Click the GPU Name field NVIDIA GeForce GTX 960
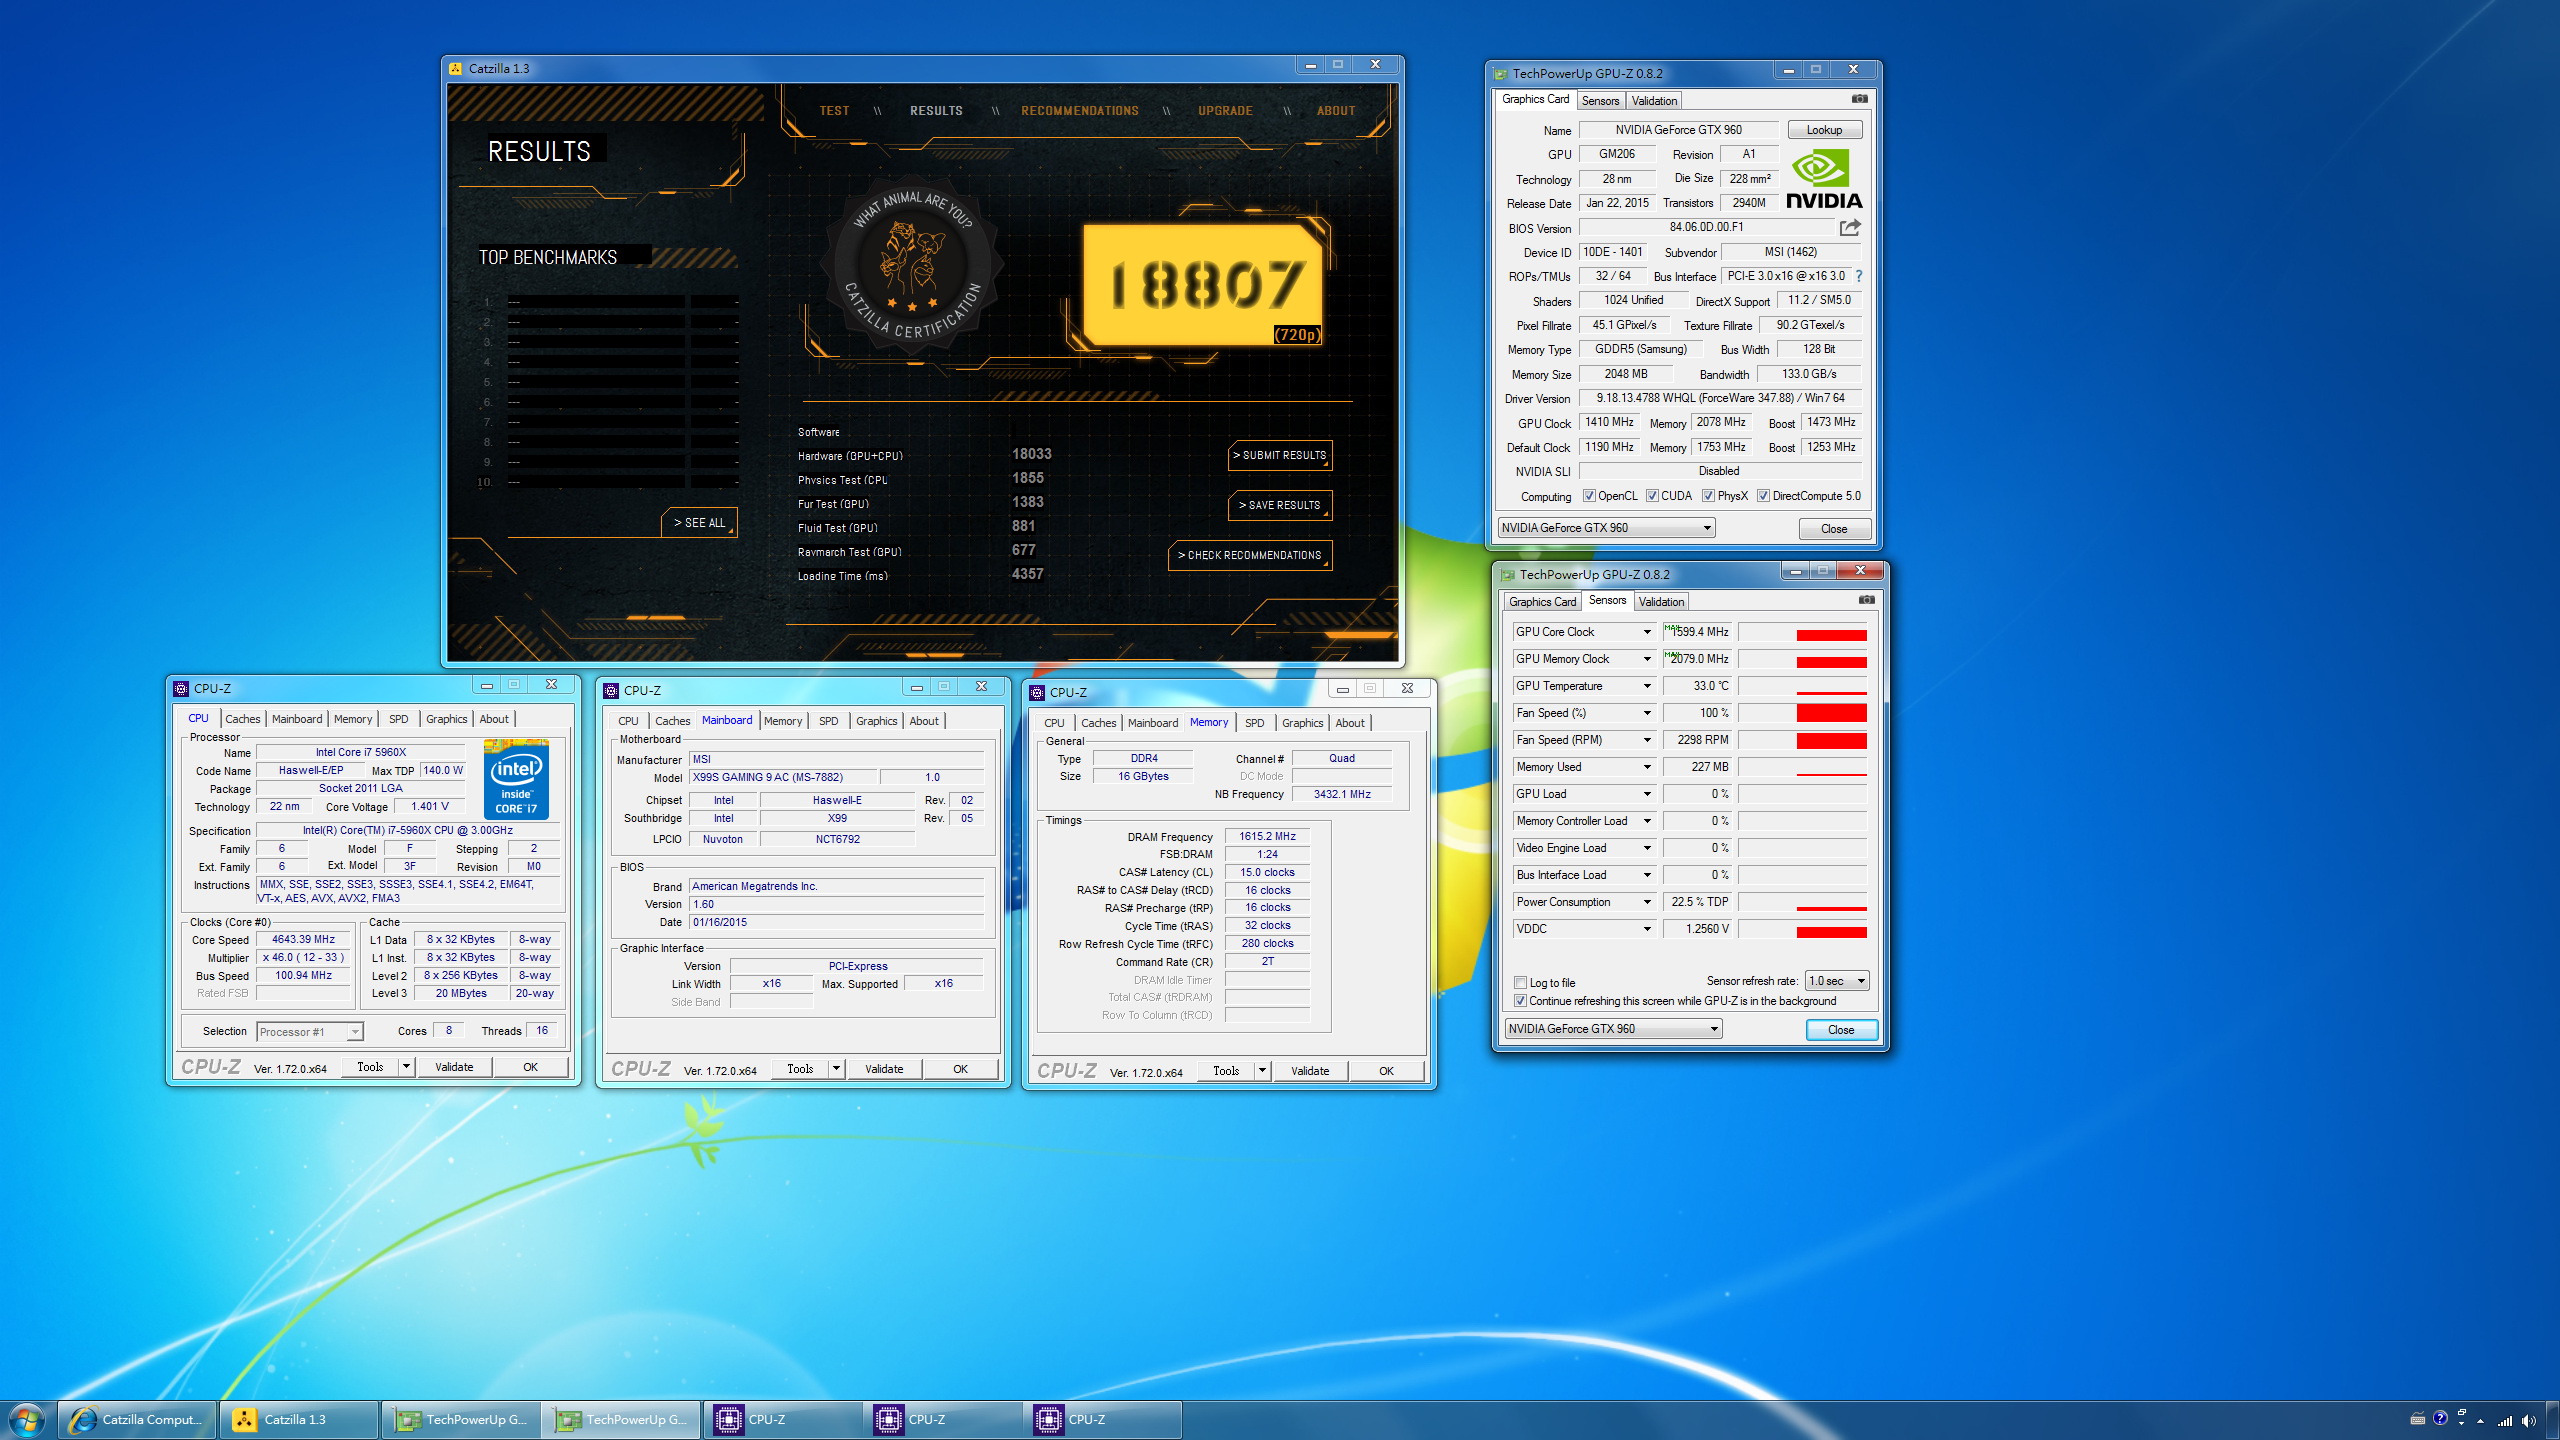 click(x=1678, y=130)
